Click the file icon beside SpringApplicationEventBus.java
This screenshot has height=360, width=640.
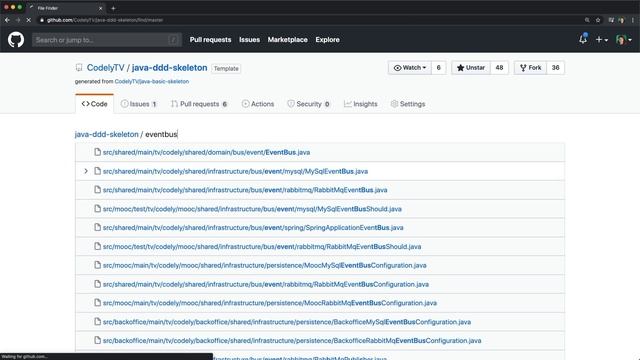(97, 227)
